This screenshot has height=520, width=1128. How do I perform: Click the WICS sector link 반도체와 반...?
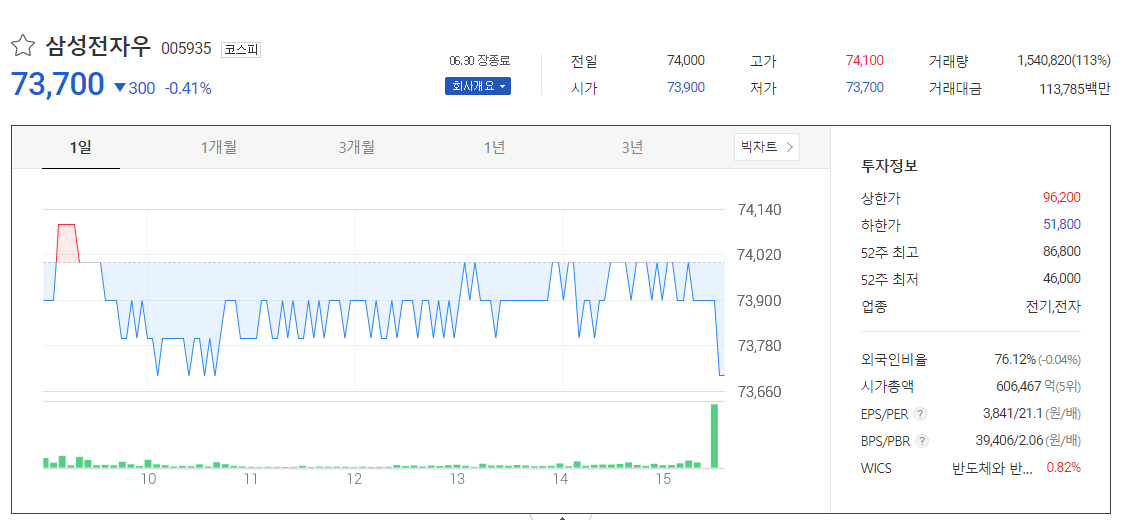pos(992,468)
